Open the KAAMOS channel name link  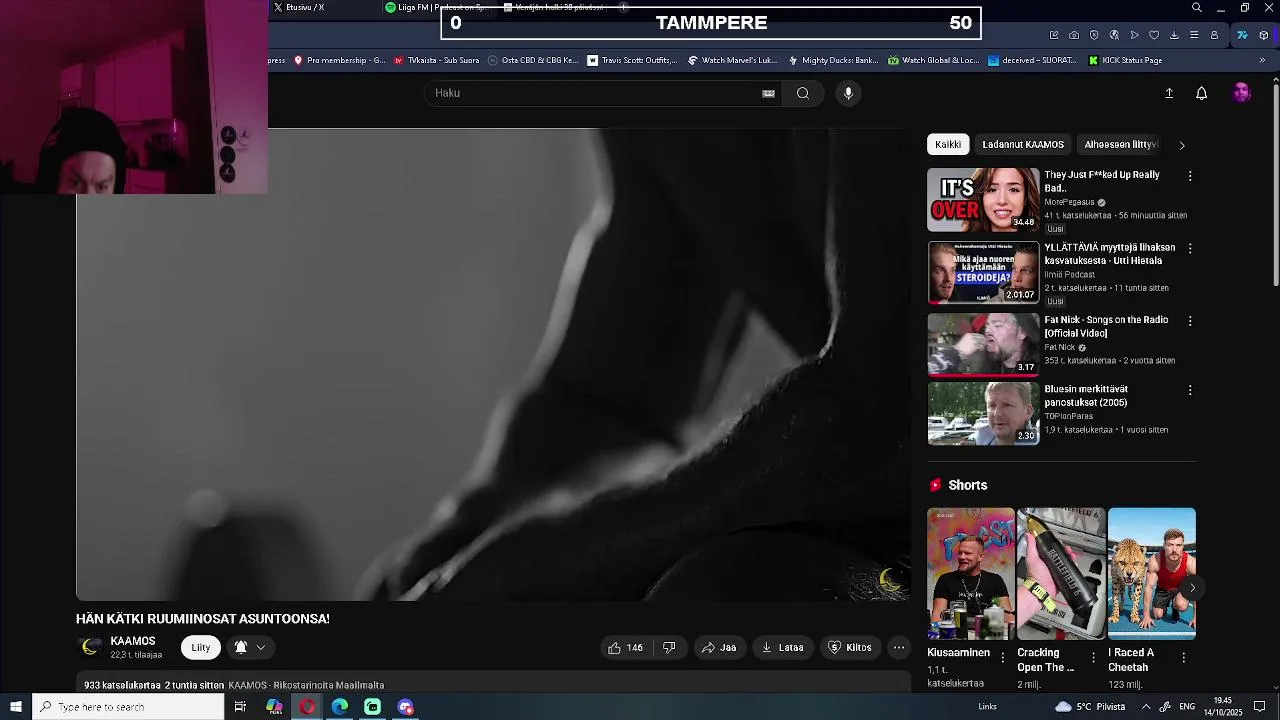click(x=133, y=641)
